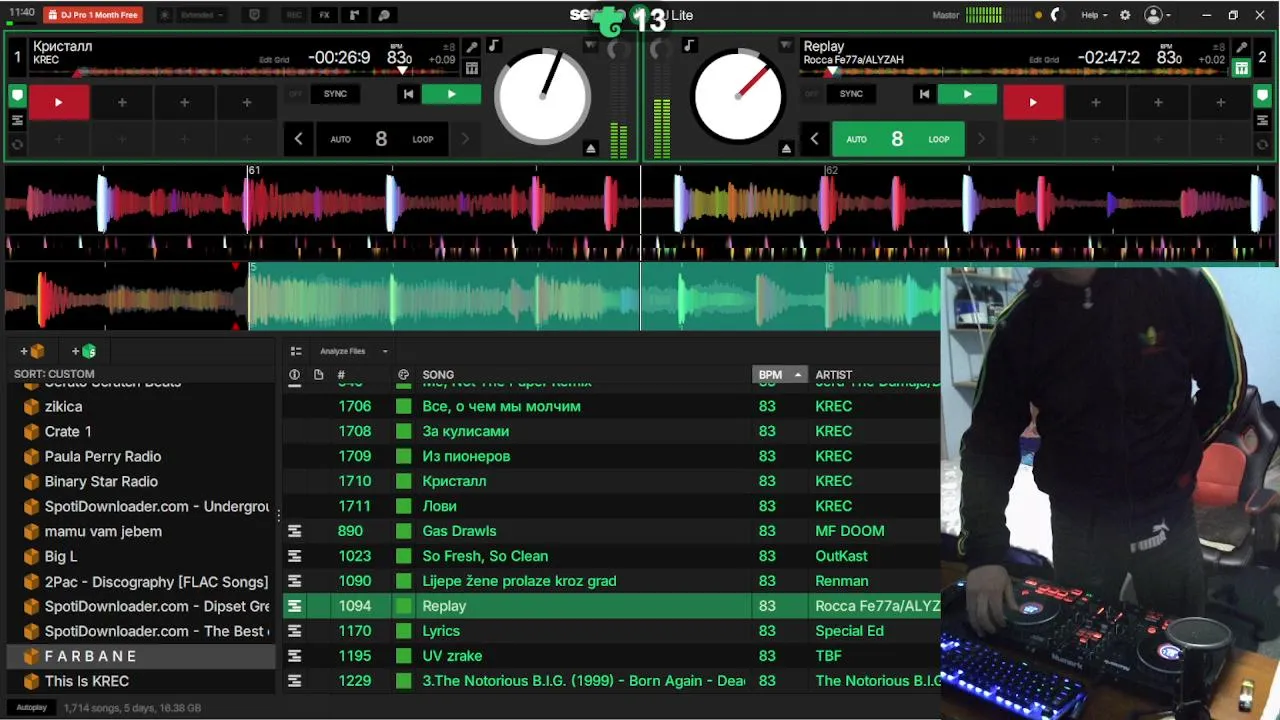Play track Кристалл on deck 1

451,94
